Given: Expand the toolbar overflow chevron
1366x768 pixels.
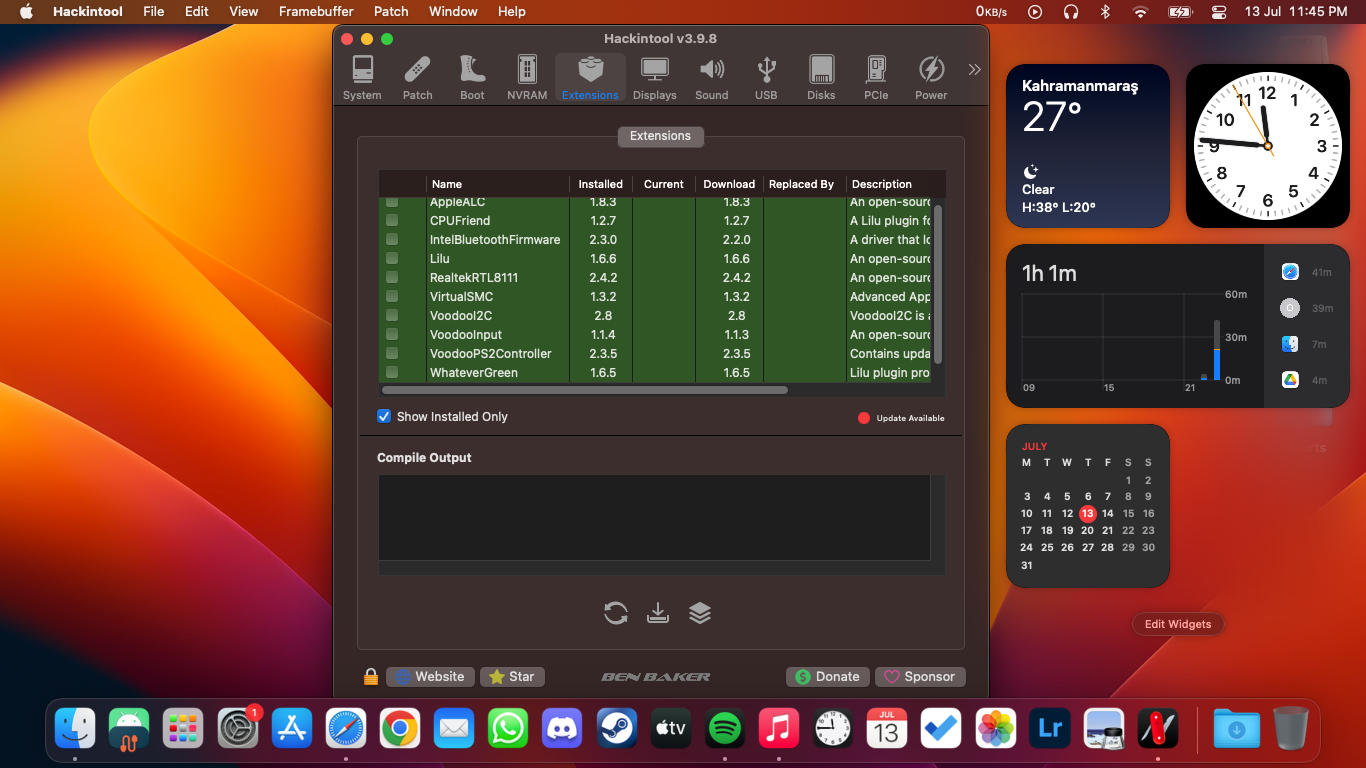Looking at the screenshot, I should (x=974, y=70).
